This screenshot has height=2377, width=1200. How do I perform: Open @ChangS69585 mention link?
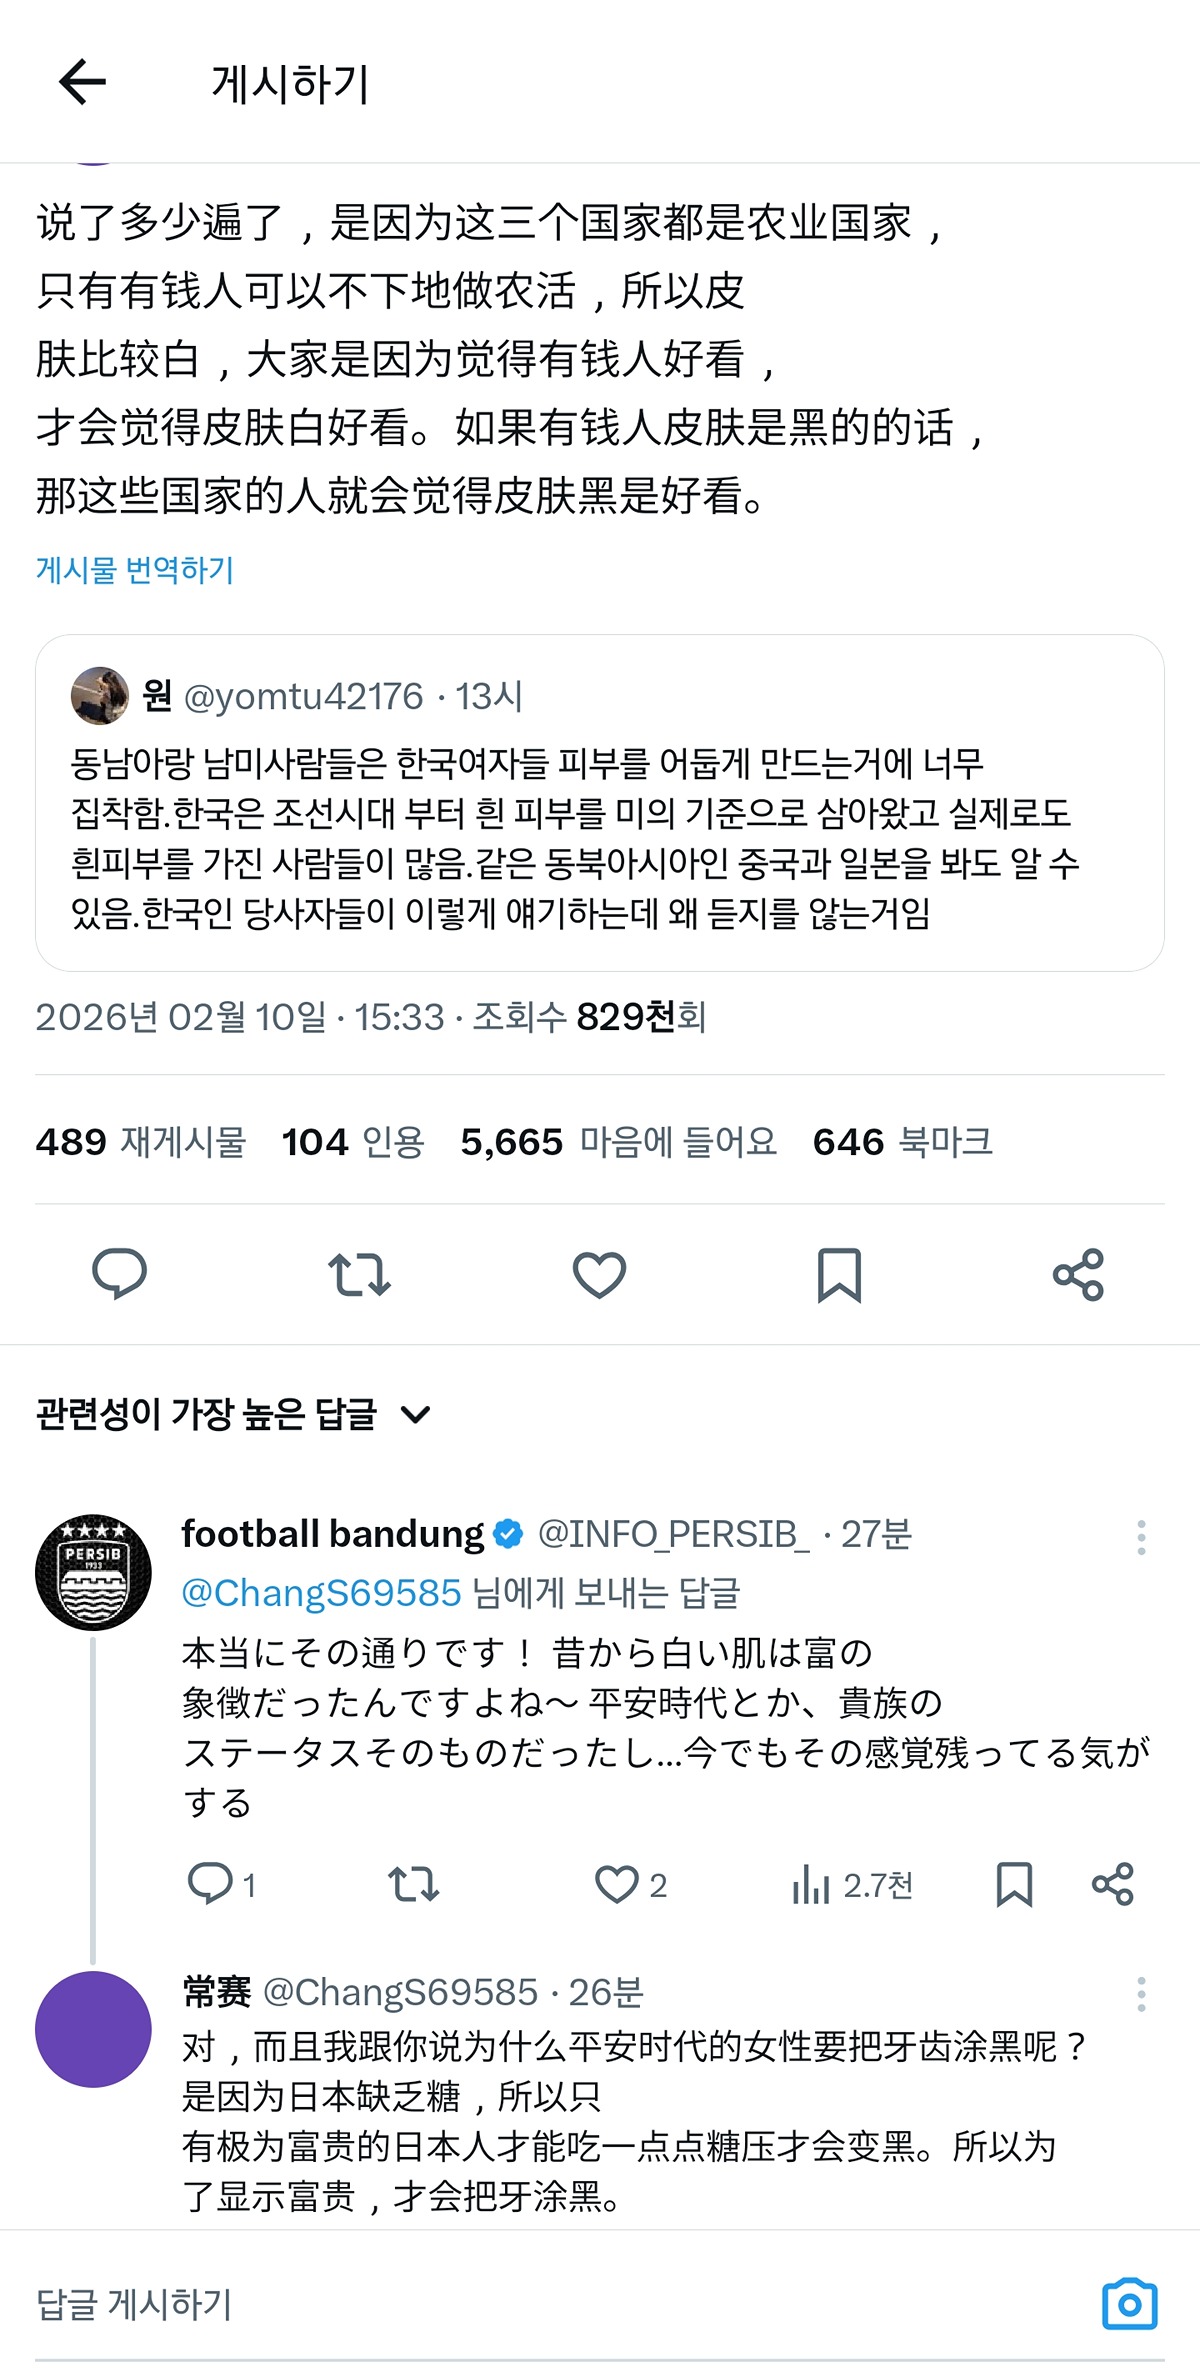tap(321, 1592)
